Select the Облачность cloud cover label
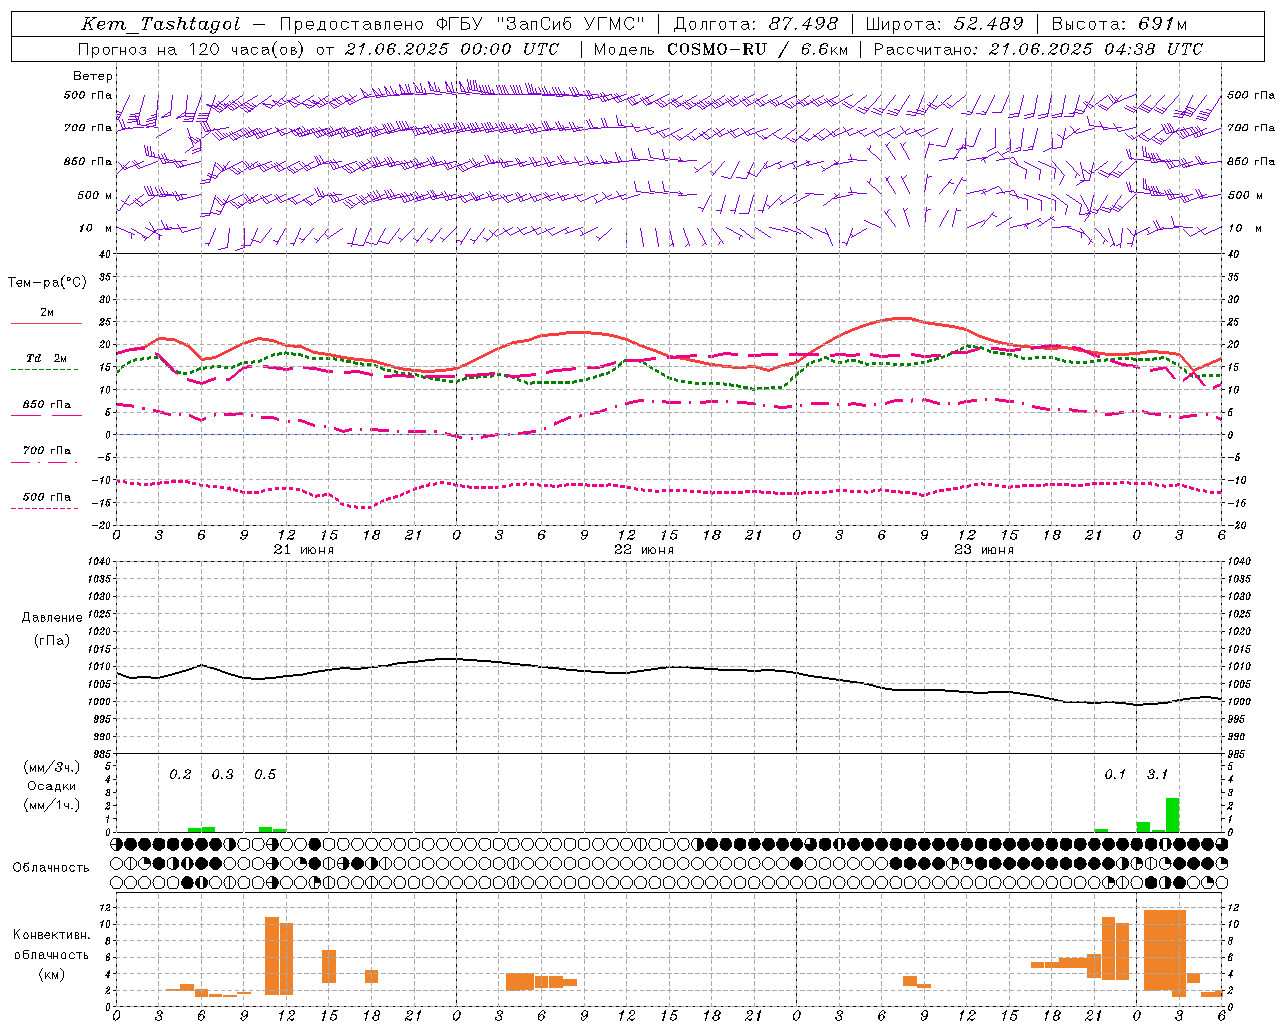This screenshot has height=1024, width=1280. (51, 868)
